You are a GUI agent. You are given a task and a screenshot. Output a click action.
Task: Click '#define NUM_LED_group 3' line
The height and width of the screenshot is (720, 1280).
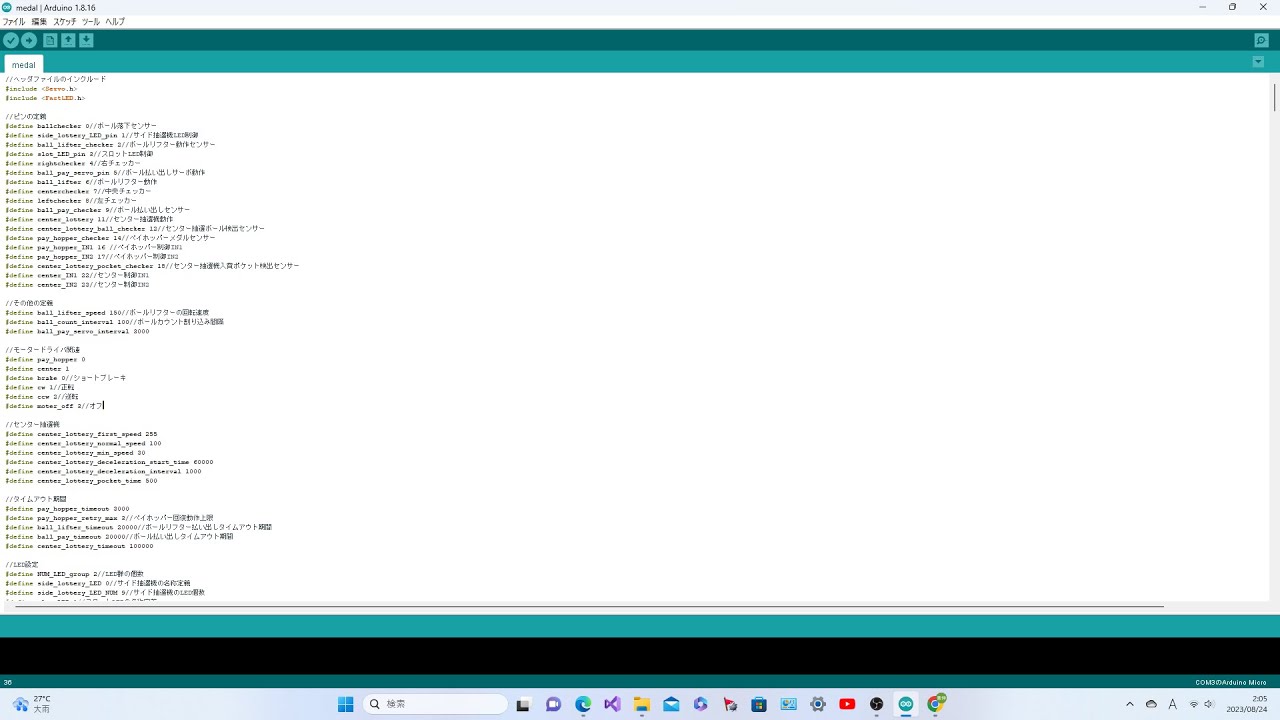point(75,574)
